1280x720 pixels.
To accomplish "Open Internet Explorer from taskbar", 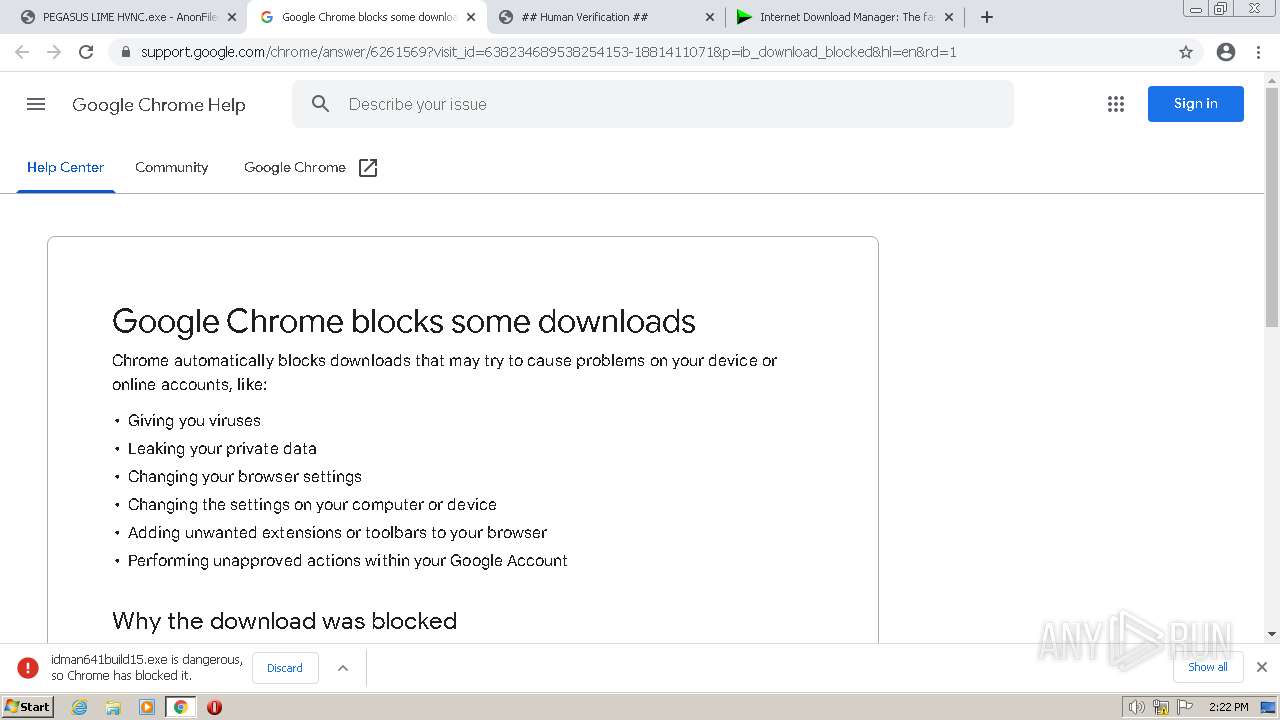I will (79, 707).
